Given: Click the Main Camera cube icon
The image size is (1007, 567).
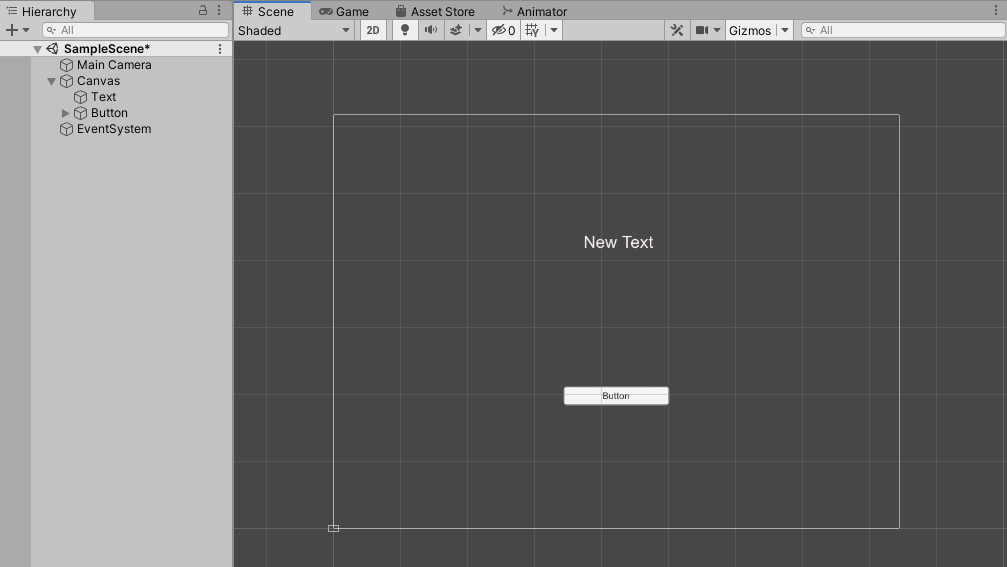Looking at the screenshot, I should pos(66,65).
